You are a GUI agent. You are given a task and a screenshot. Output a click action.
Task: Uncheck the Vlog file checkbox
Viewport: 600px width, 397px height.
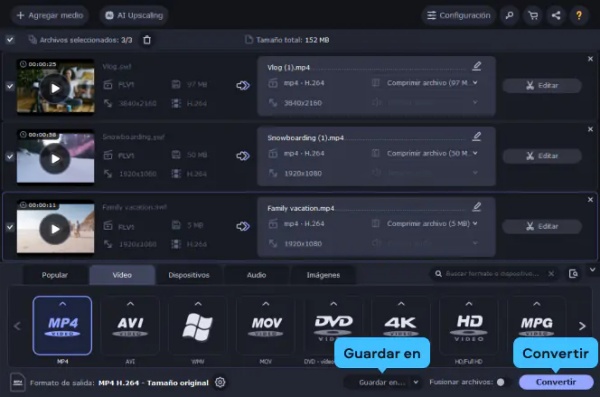tap(10, 86)
